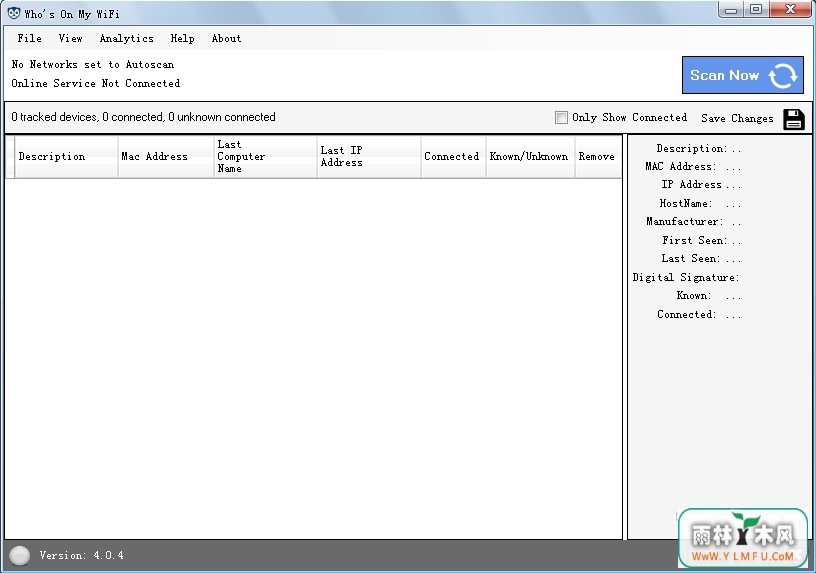Click the Save Changes label
Image resolution: width=816 pixels, height=573 pixels.
[x=737, y=119]
